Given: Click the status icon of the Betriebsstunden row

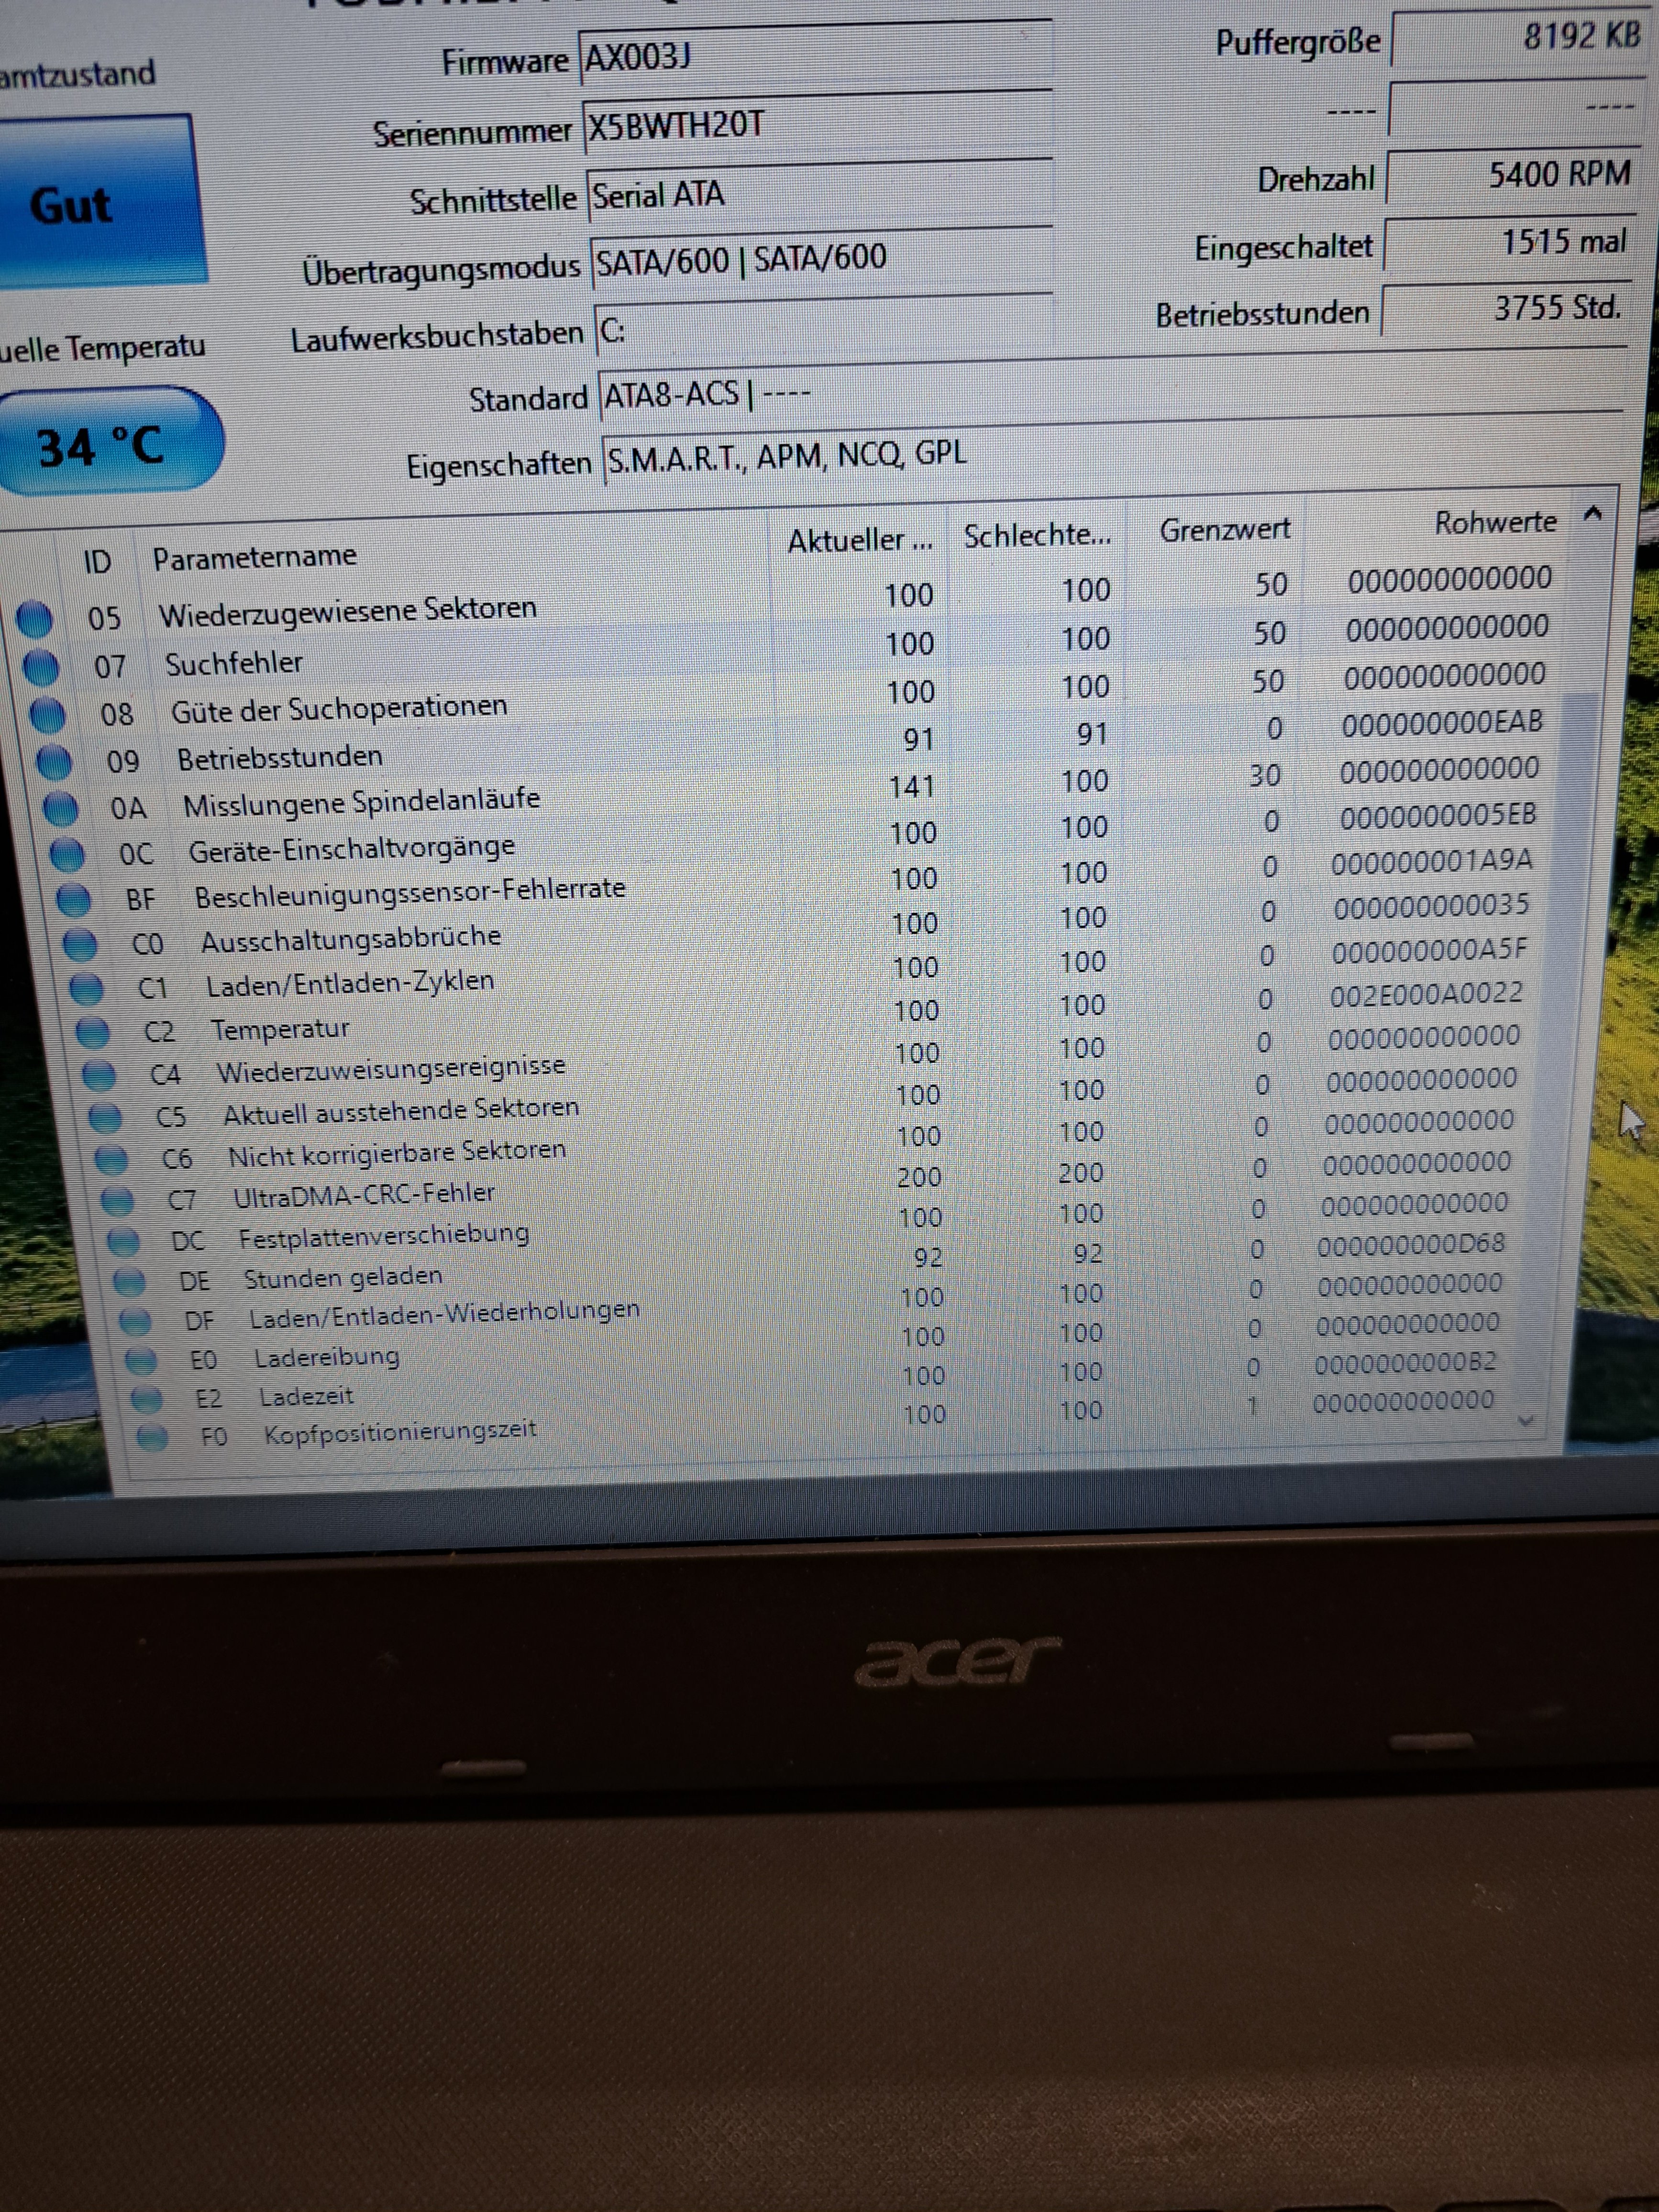Looking at the screenshot, I should (x=54, y=762).
